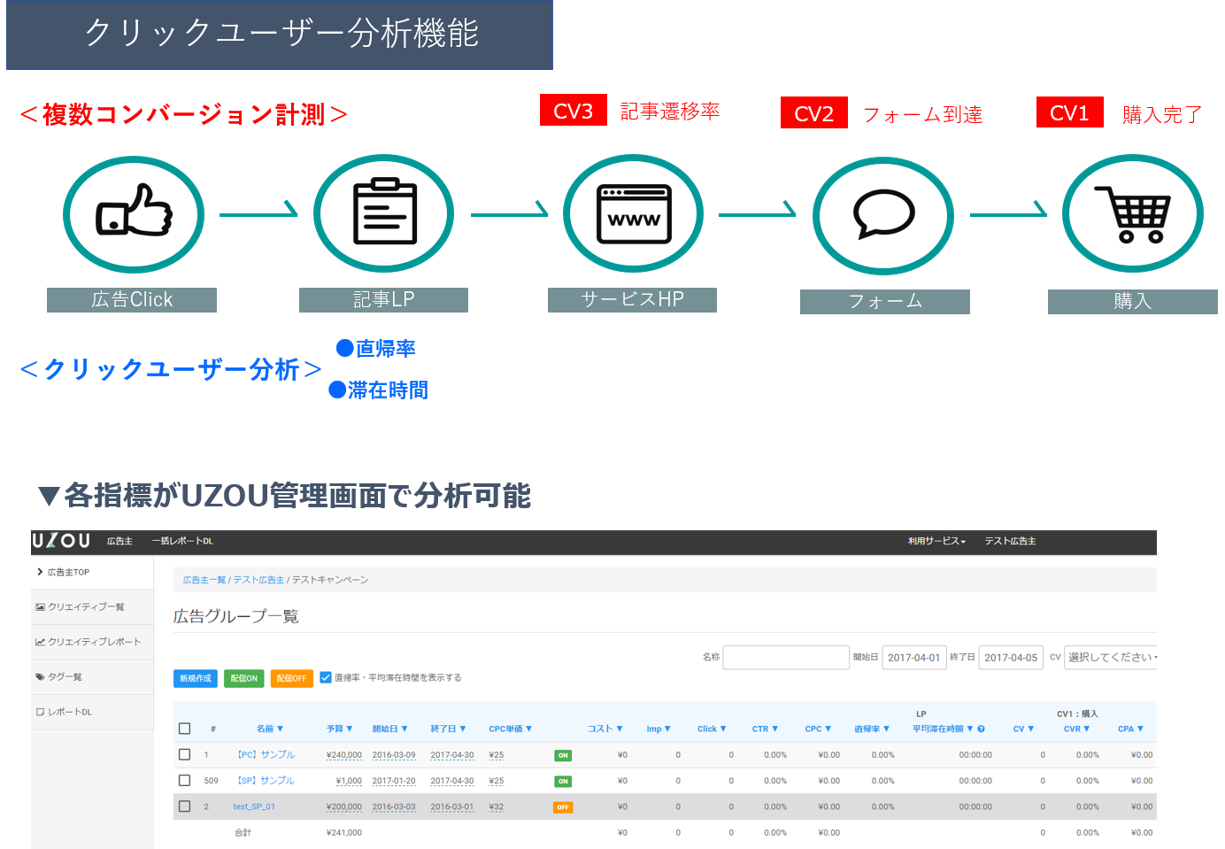Click the www browser サービスHP icon
Screen dimensions: 1225x849
click(633, 216)
